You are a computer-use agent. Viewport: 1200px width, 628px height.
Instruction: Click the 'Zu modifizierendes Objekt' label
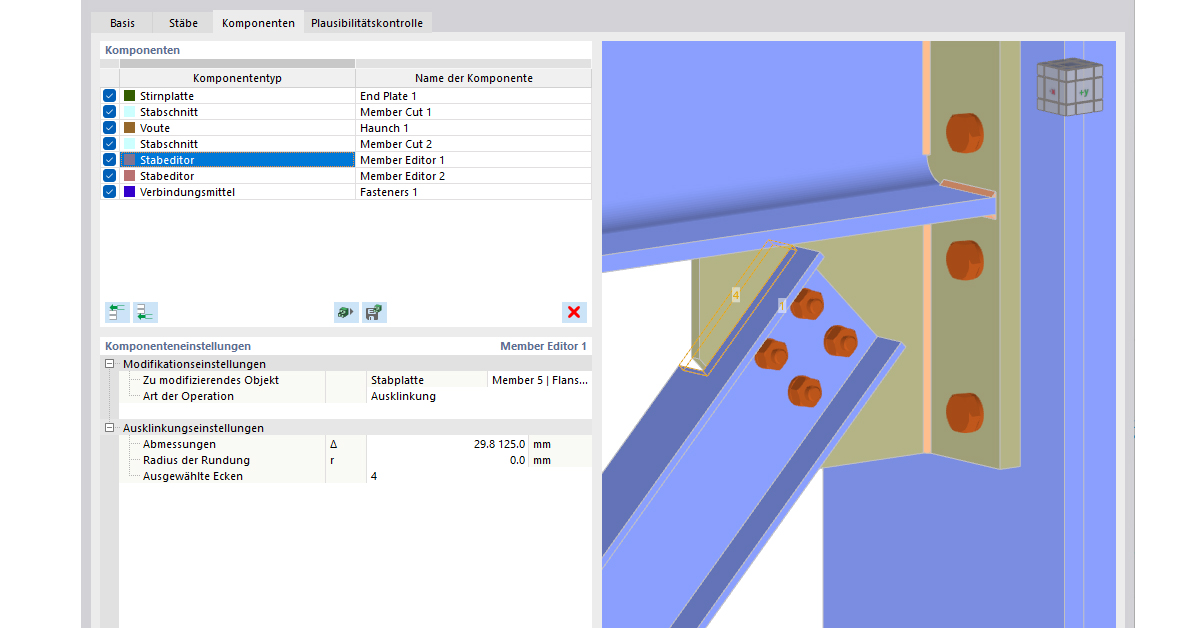click(210, 380)
